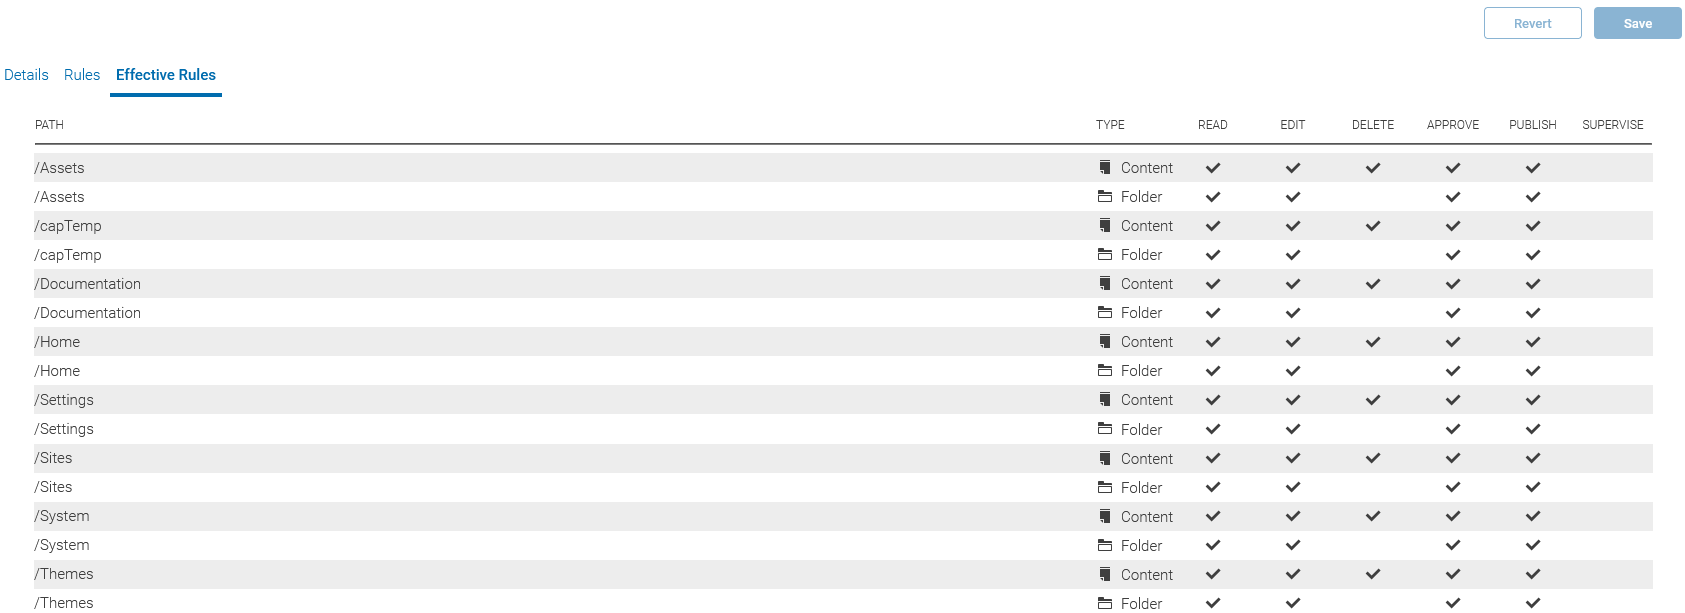Click the PATH column header
The image size is (1685, 613).
click(49, 125)
